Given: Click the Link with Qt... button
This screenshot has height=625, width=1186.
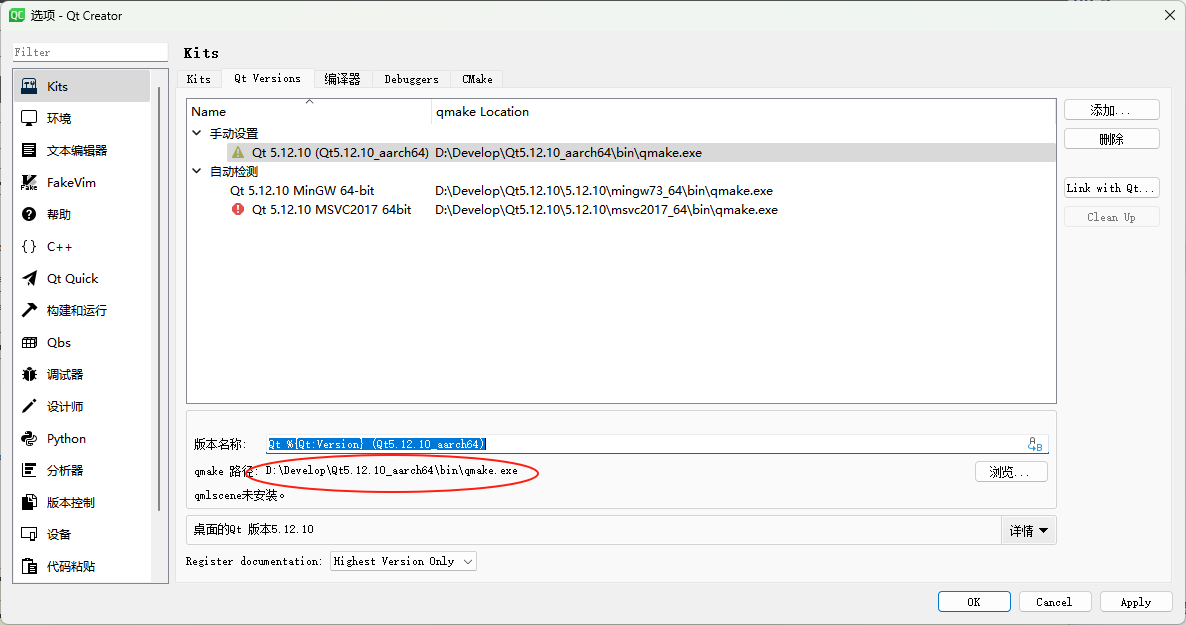Looking at the screenshot, I should (x=1111, y=188).
